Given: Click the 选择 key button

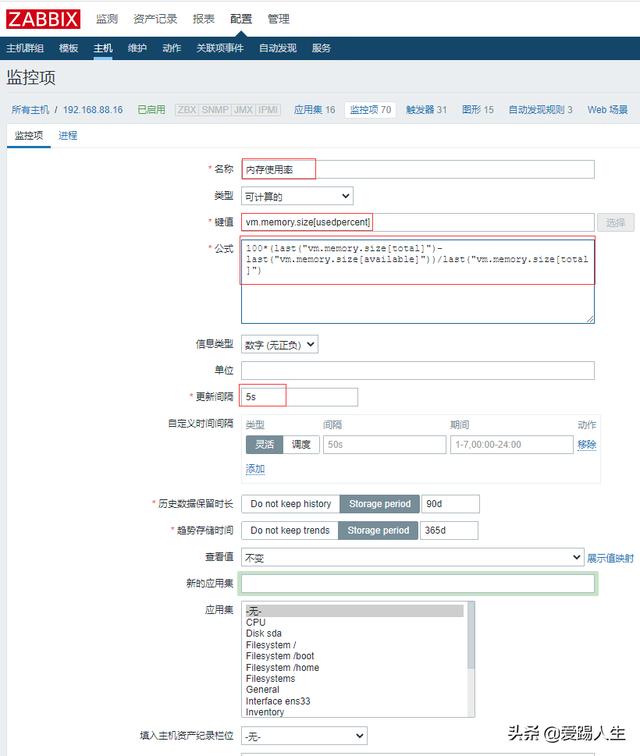Looking at the screenshot, I should (x=615, y=223).
